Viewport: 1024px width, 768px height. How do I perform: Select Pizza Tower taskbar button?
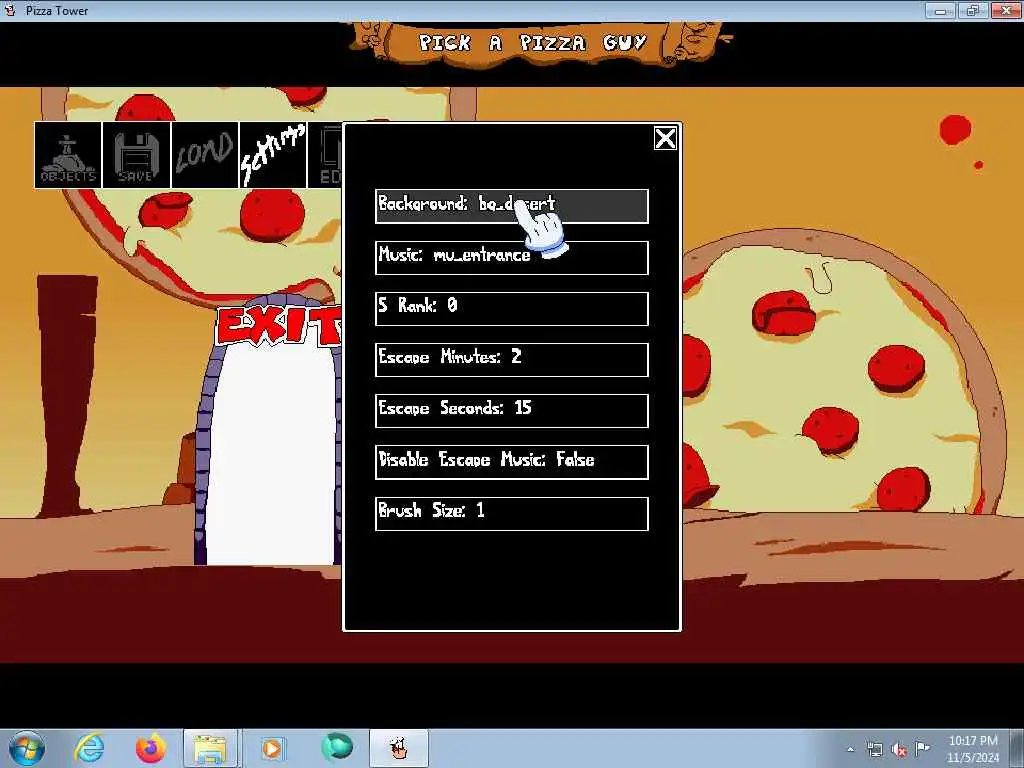click(x=399, y=748)
